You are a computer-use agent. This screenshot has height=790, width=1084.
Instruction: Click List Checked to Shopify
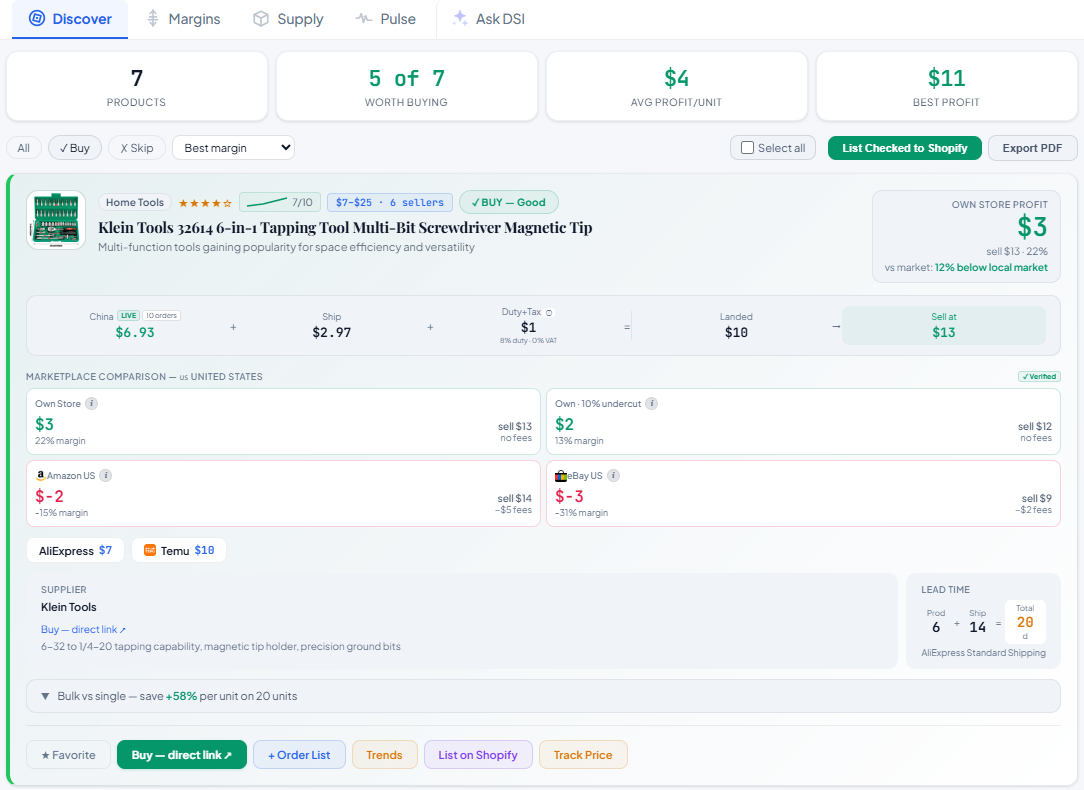pos(904,148)
